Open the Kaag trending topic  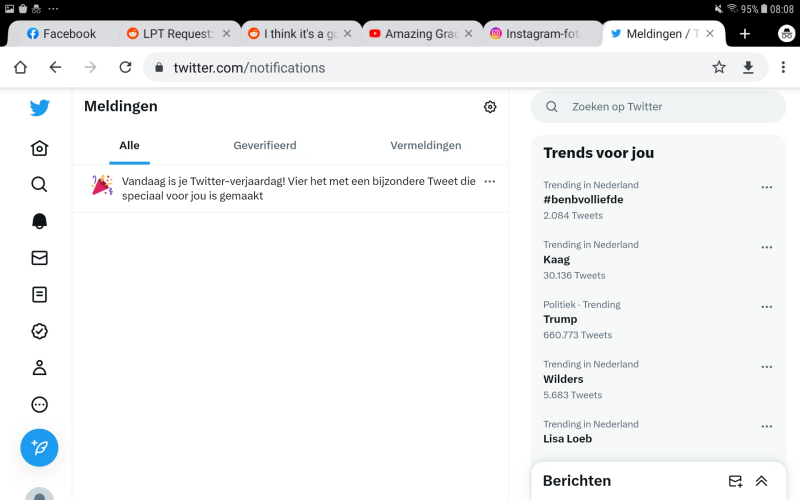coord(557,259)
